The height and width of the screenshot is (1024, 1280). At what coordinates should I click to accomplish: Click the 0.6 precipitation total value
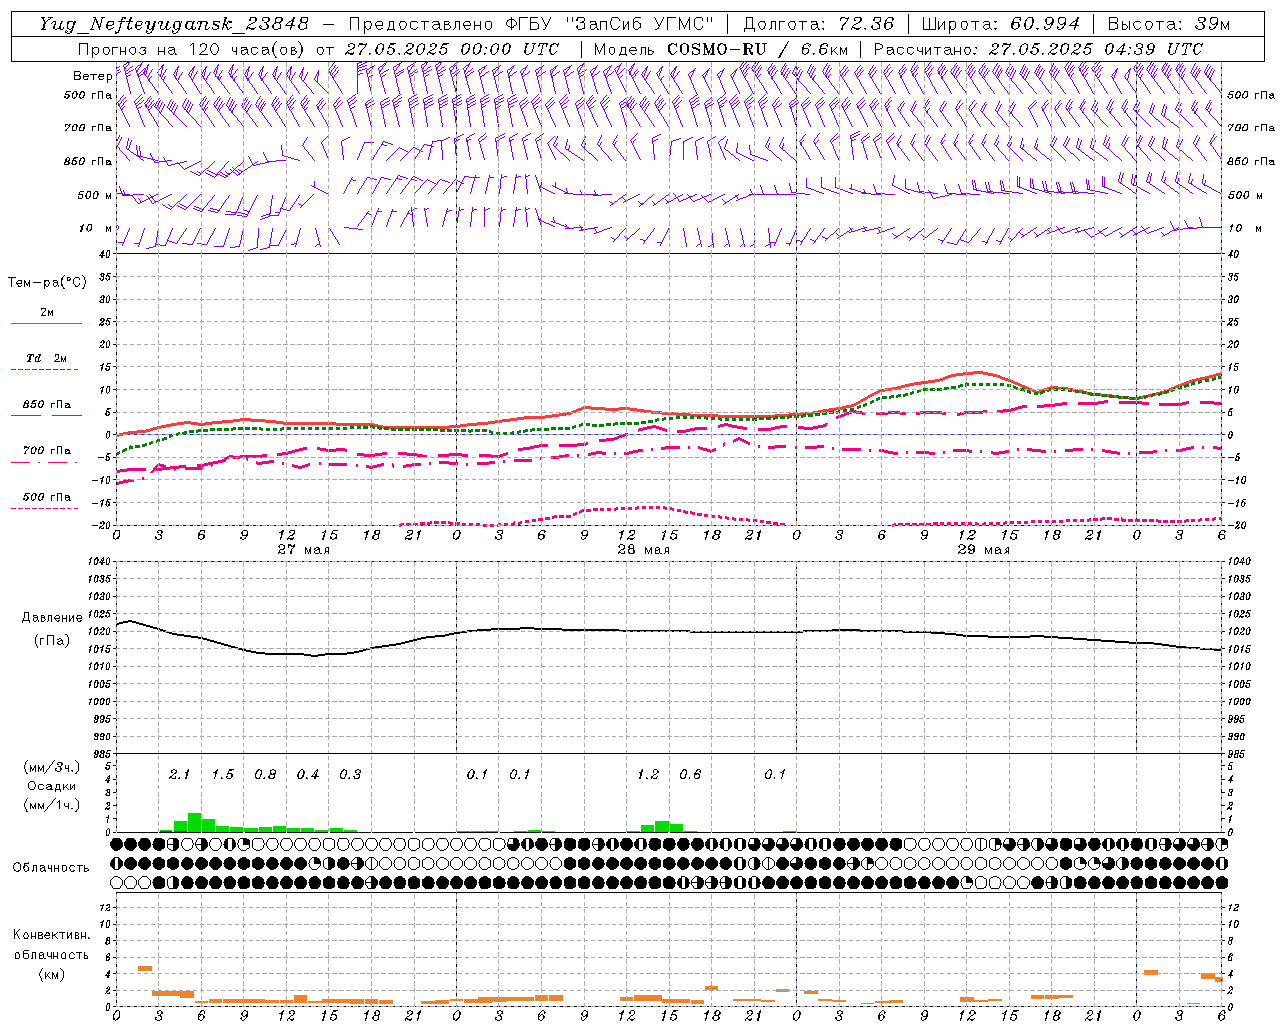pyautogui.click(x=690, y=775)
